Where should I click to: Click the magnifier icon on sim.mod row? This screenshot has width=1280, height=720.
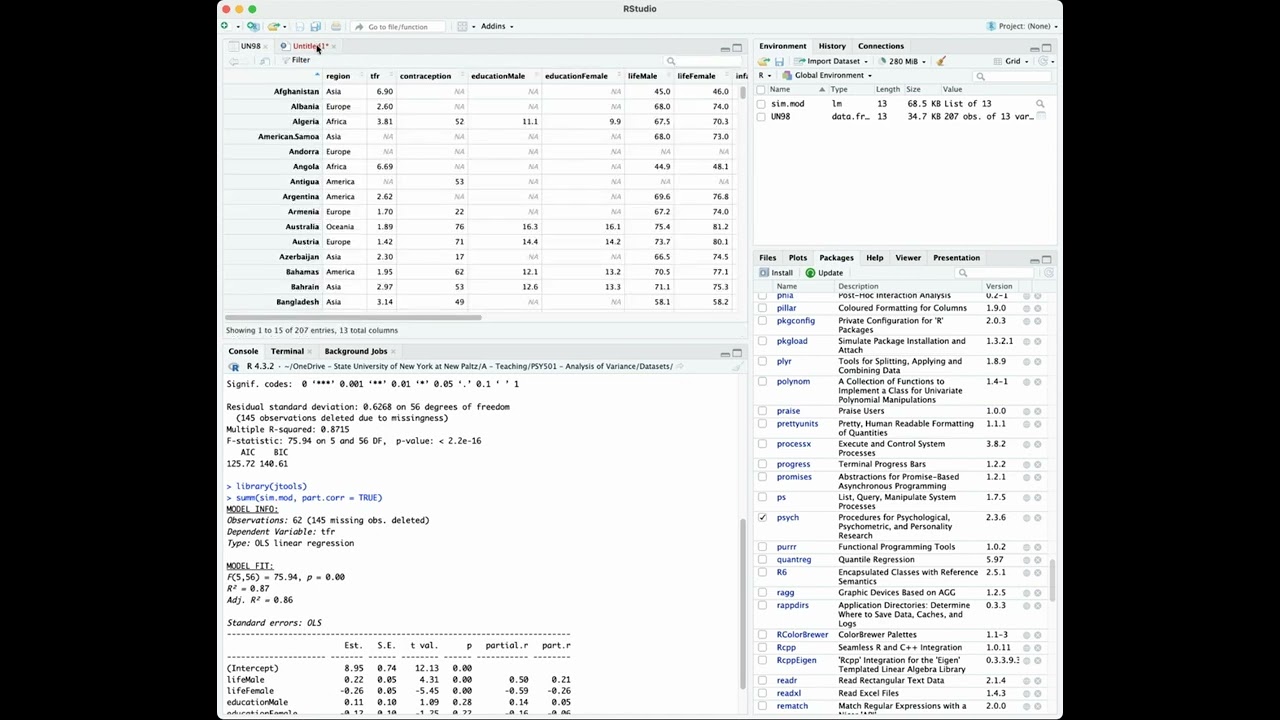point(1040,104)
